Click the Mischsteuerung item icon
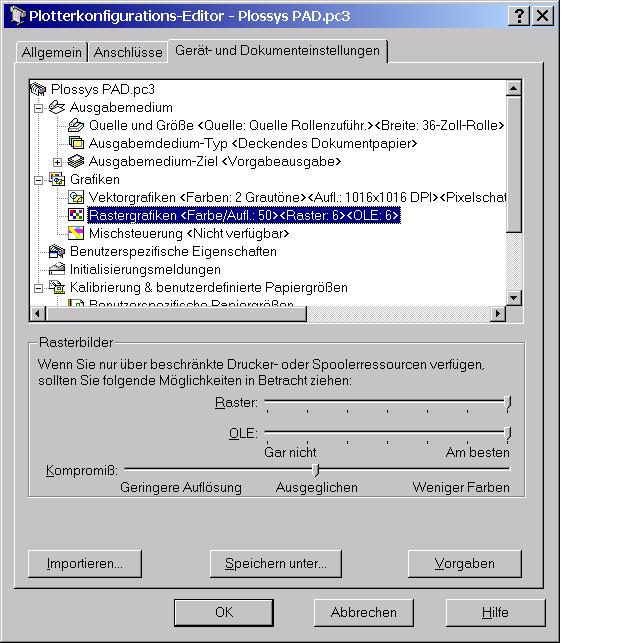 pos(76,233)
